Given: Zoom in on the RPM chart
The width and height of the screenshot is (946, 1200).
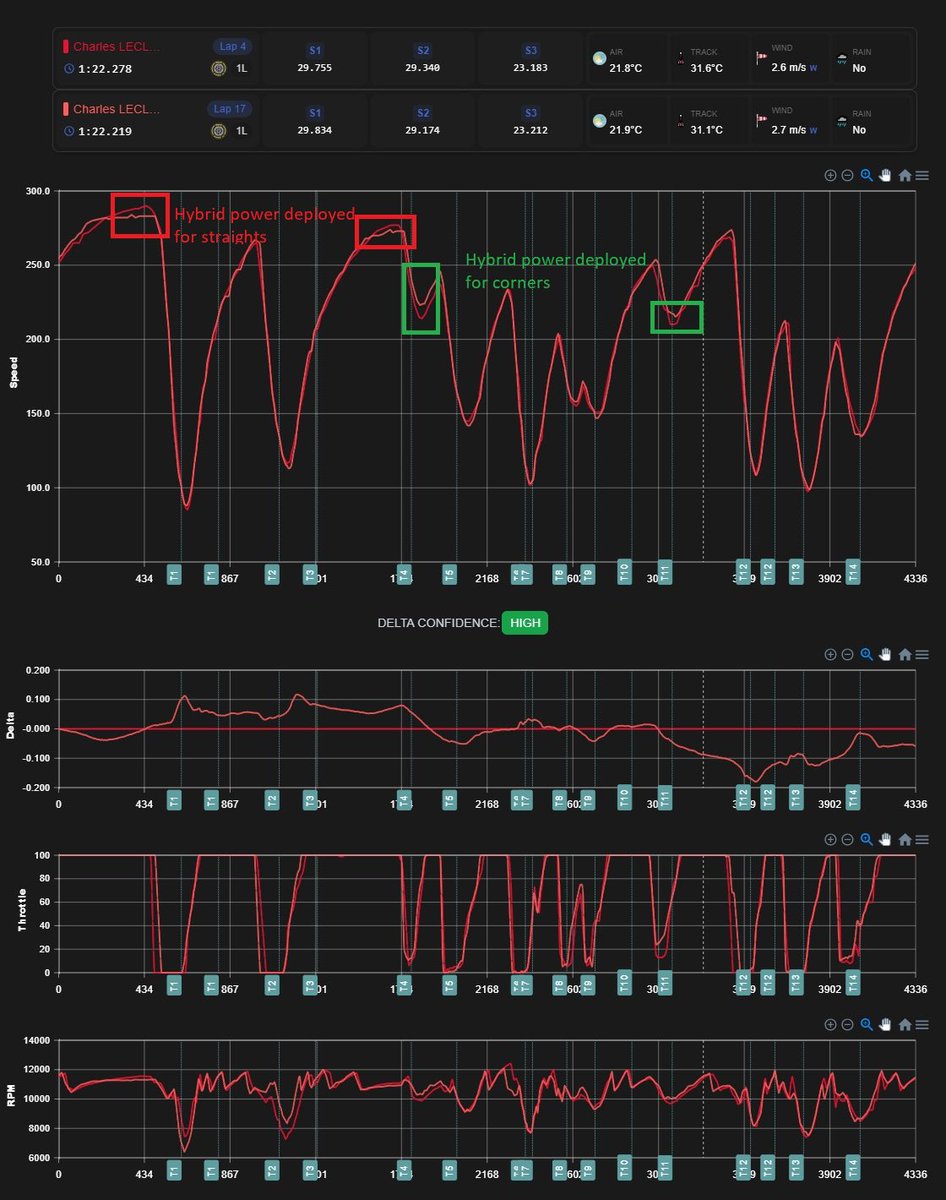Looking at the screenshot, I should click(830, 1025).
